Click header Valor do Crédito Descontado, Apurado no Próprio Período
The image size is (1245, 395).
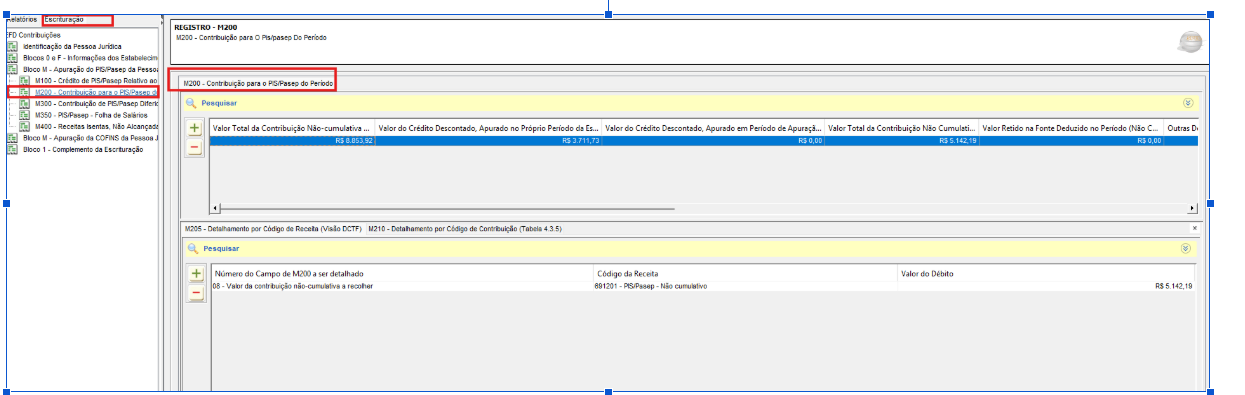488,128
